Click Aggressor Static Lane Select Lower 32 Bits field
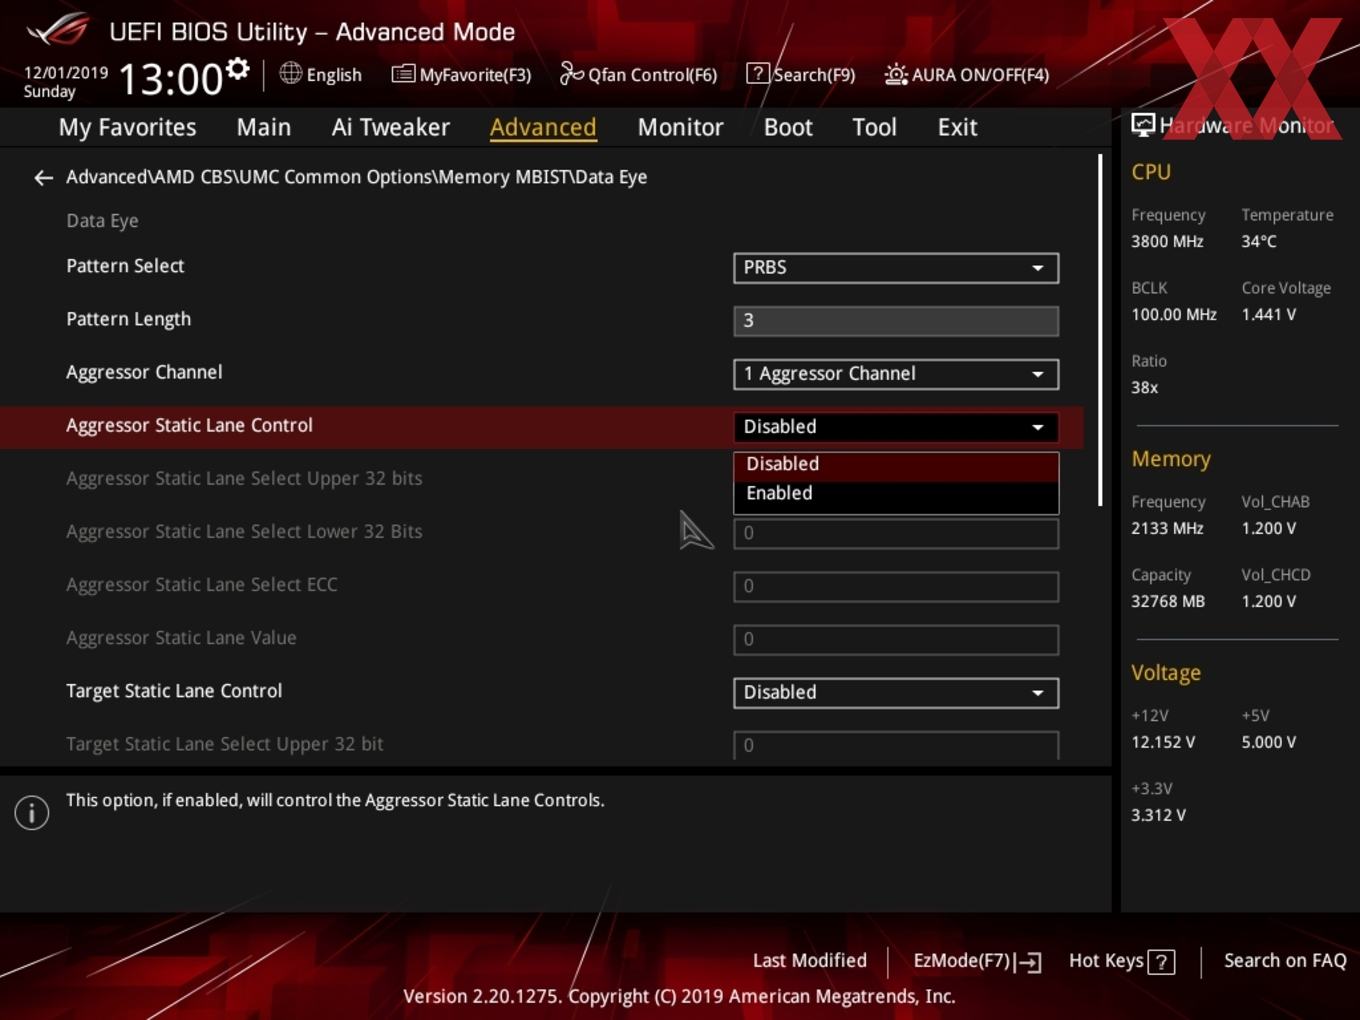The height and width of the screenshot is (1020, 1360). pyautogui.click(x=896, y=533)
